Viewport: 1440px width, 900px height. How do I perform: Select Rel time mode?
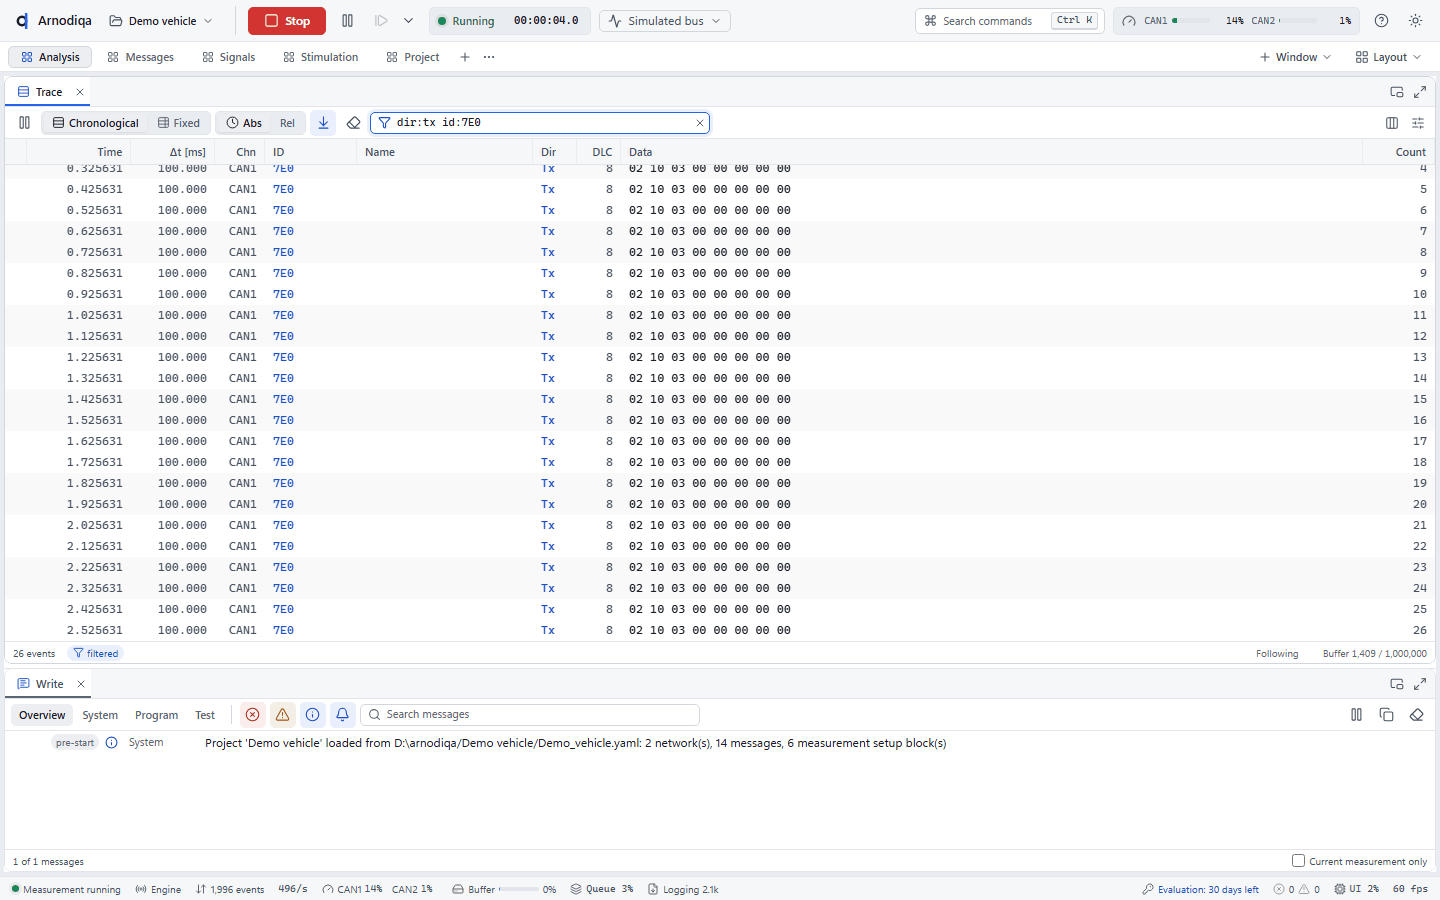tap(287, 123)
